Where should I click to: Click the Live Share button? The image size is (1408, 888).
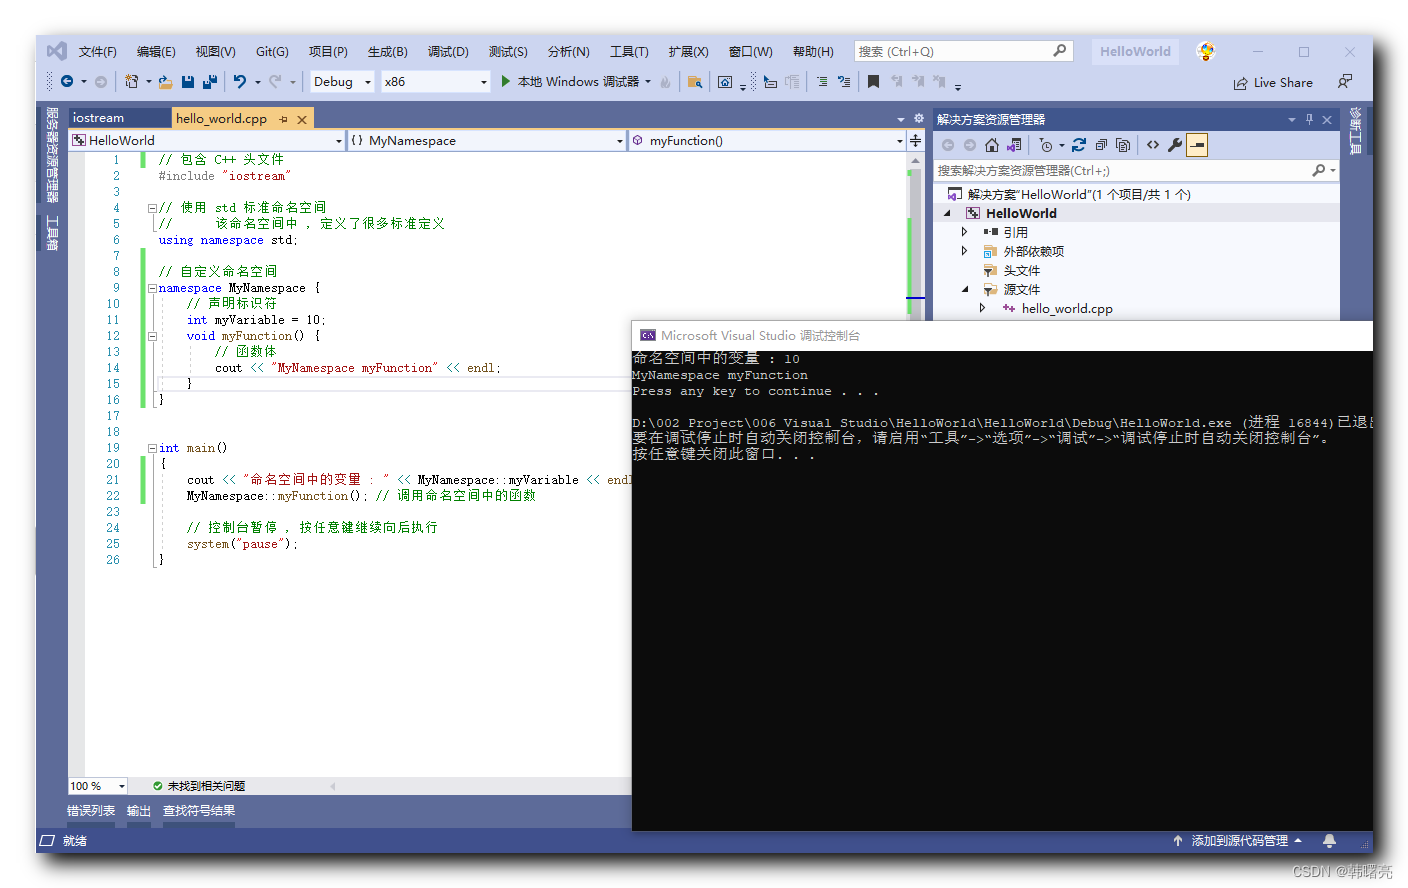(x=1273, y=83)
